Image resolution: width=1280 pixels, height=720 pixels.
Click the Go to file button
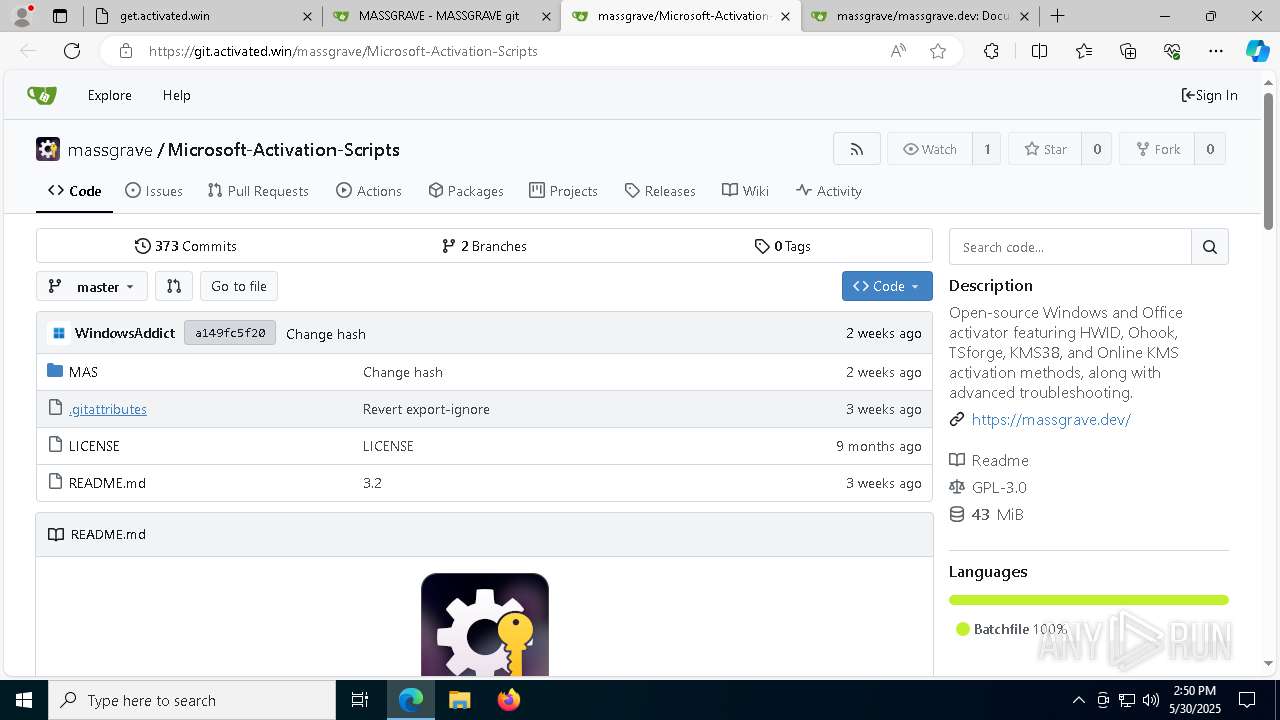click(x=239, y=286)
